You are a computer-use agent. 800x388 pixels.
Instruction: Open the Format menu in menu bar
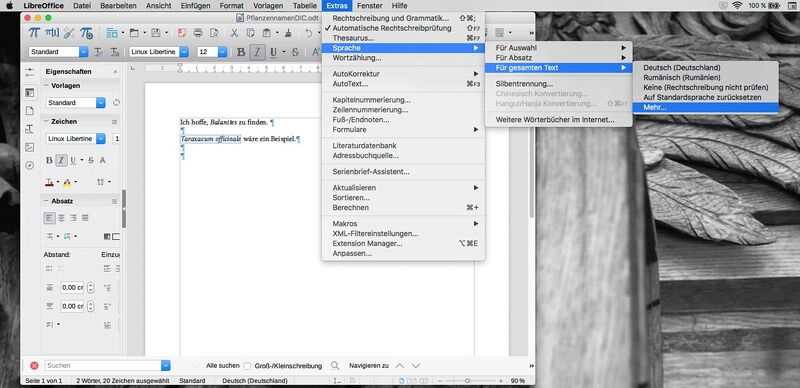(x=231, y=6)
